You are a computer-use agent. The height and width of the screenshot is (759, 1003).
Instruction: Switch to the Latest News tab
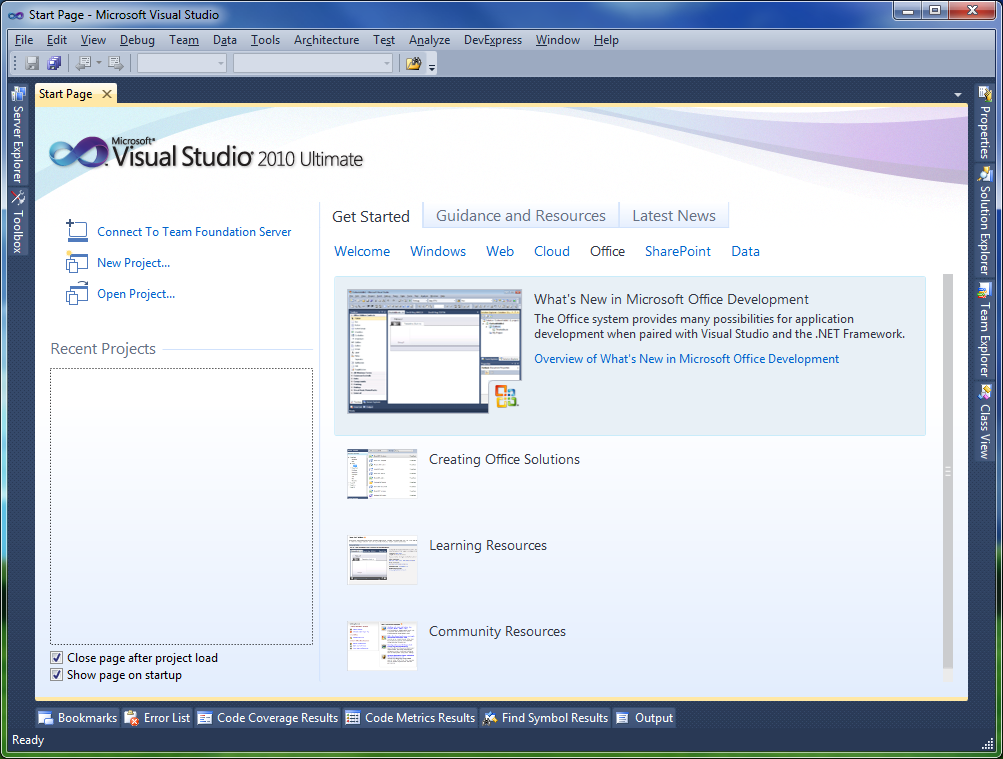[674, 215]
